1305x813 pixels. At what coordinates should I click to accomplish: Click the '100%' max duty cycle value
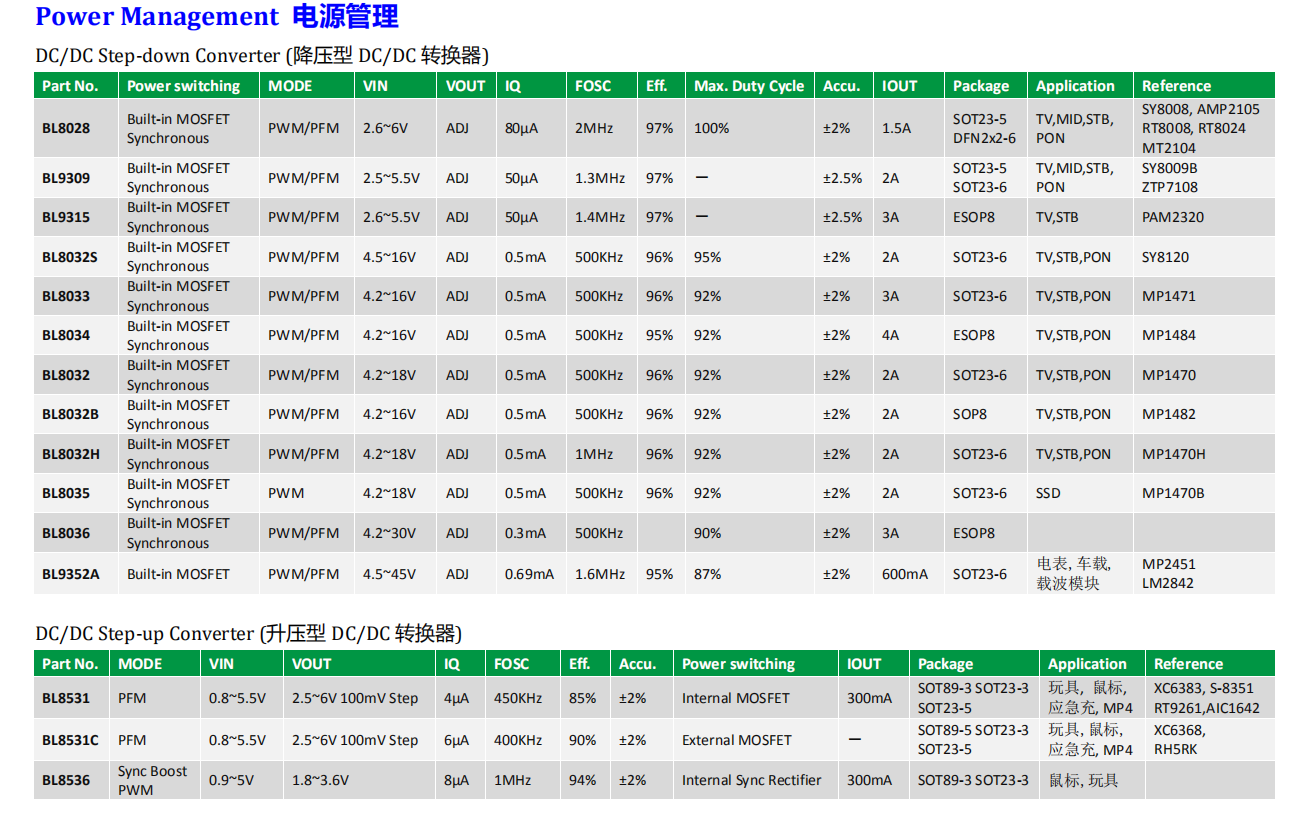(711, 128)
